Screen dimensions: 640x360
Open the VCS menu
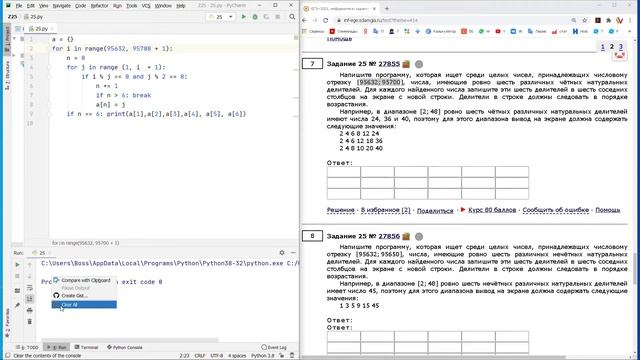pos(146,6)
